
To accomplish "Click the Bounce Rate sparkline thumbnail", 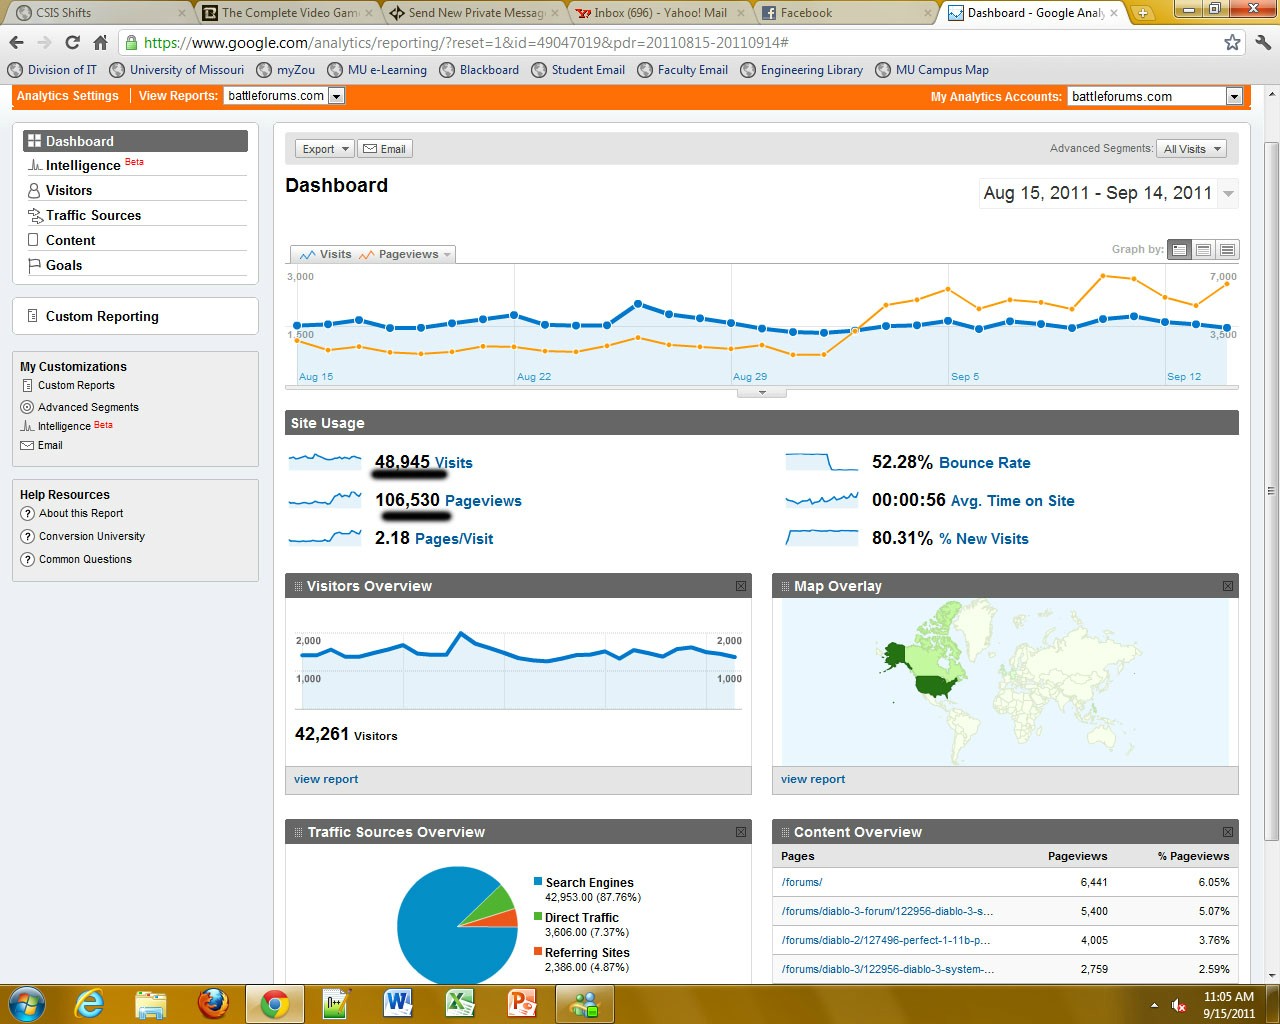I will coord(822,462).
